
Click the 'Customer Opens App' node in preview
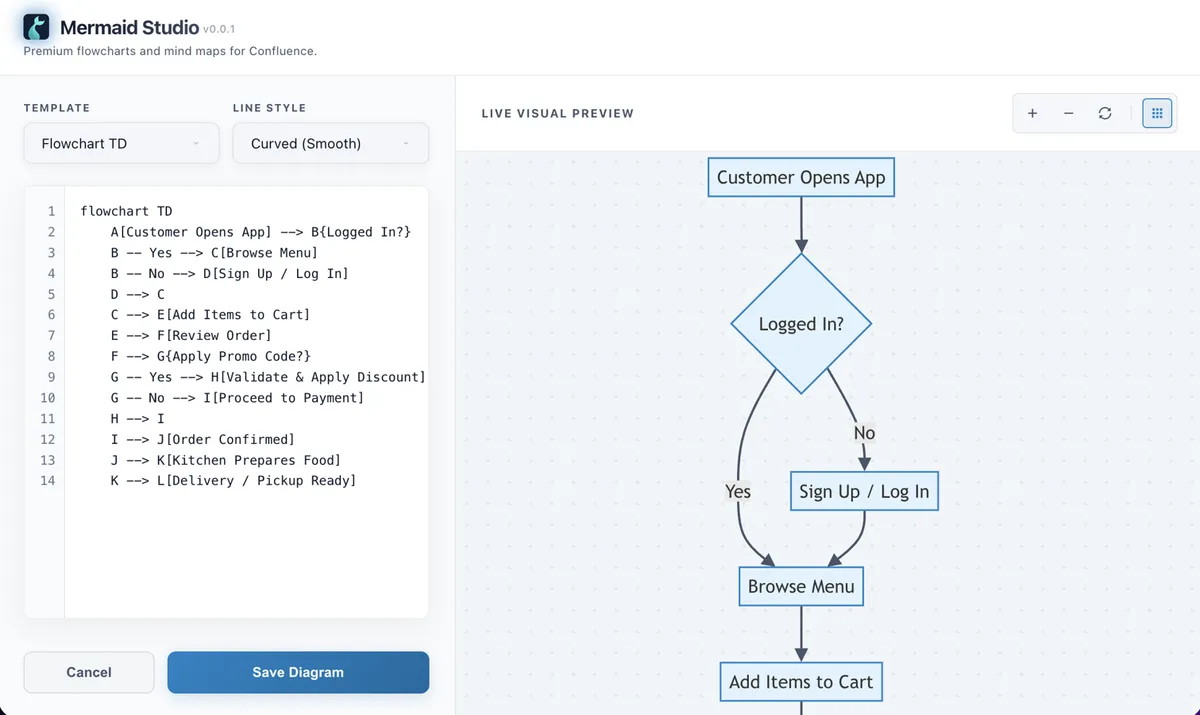801,178
